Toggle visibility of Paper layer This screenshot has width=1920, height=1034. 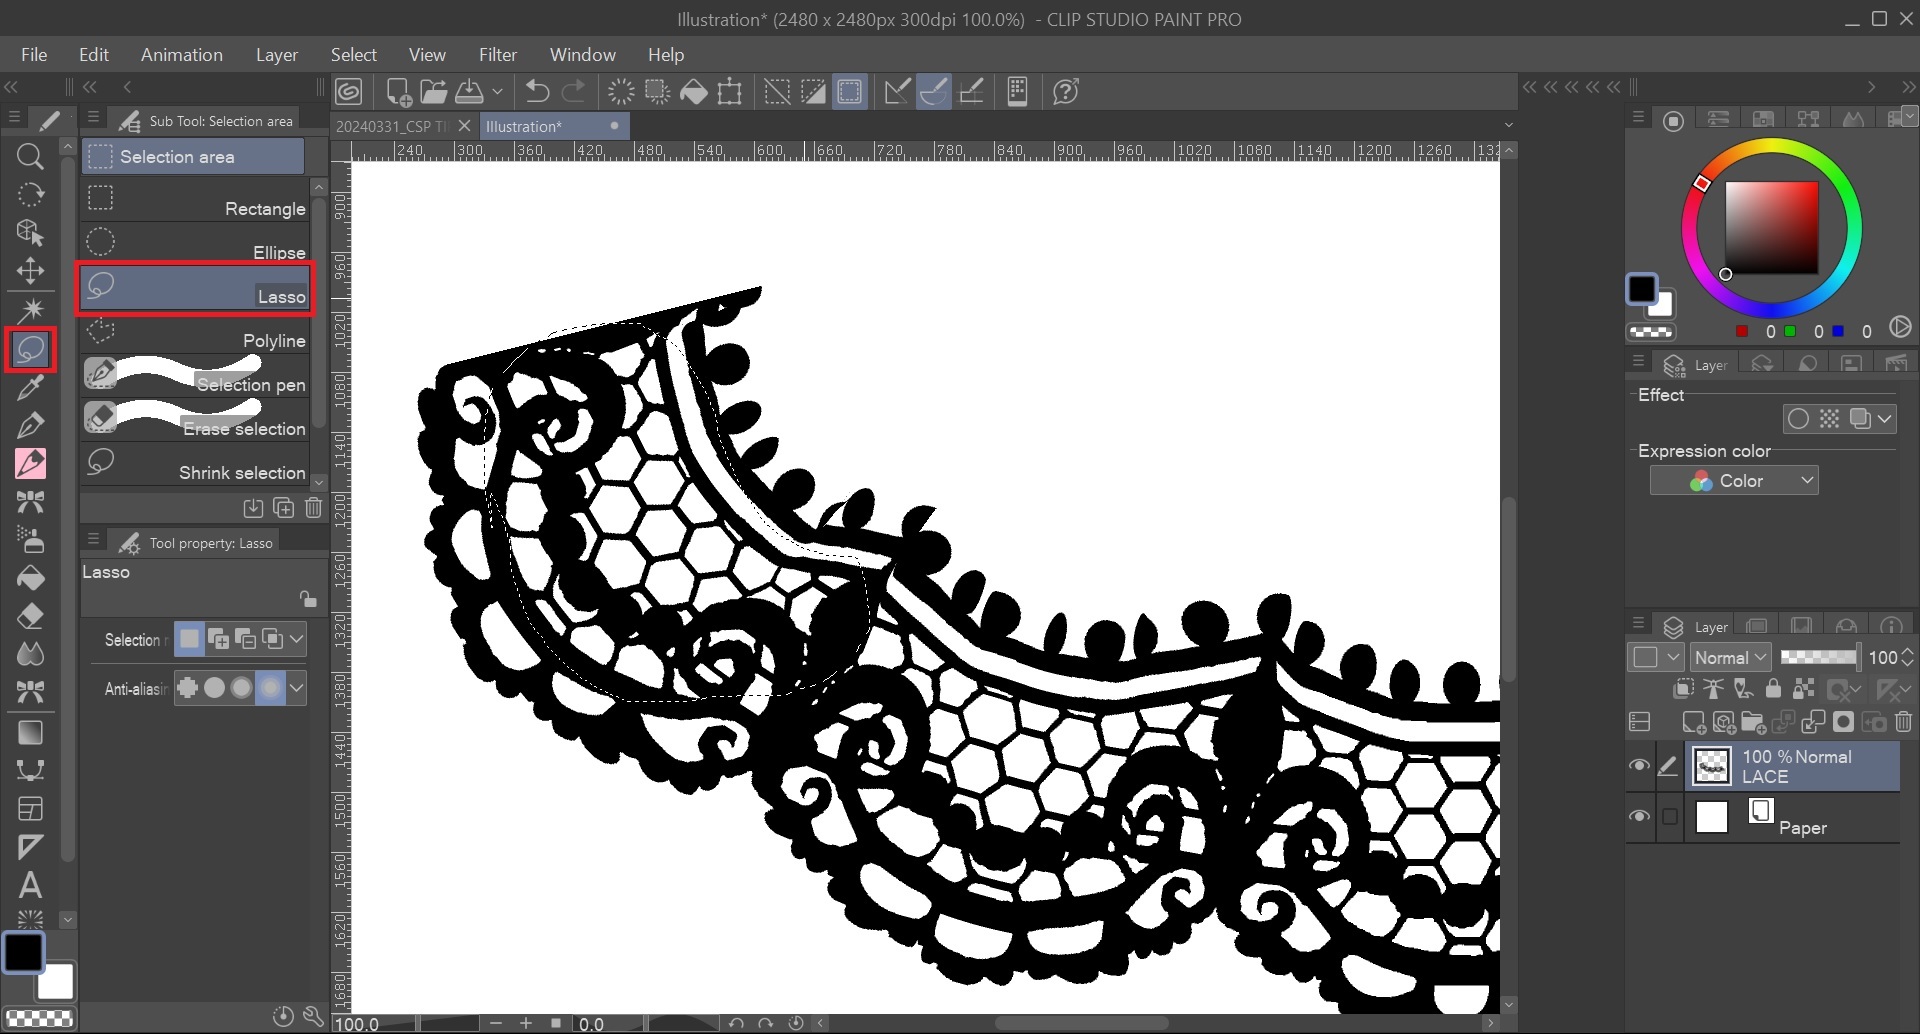point(1639,816)
